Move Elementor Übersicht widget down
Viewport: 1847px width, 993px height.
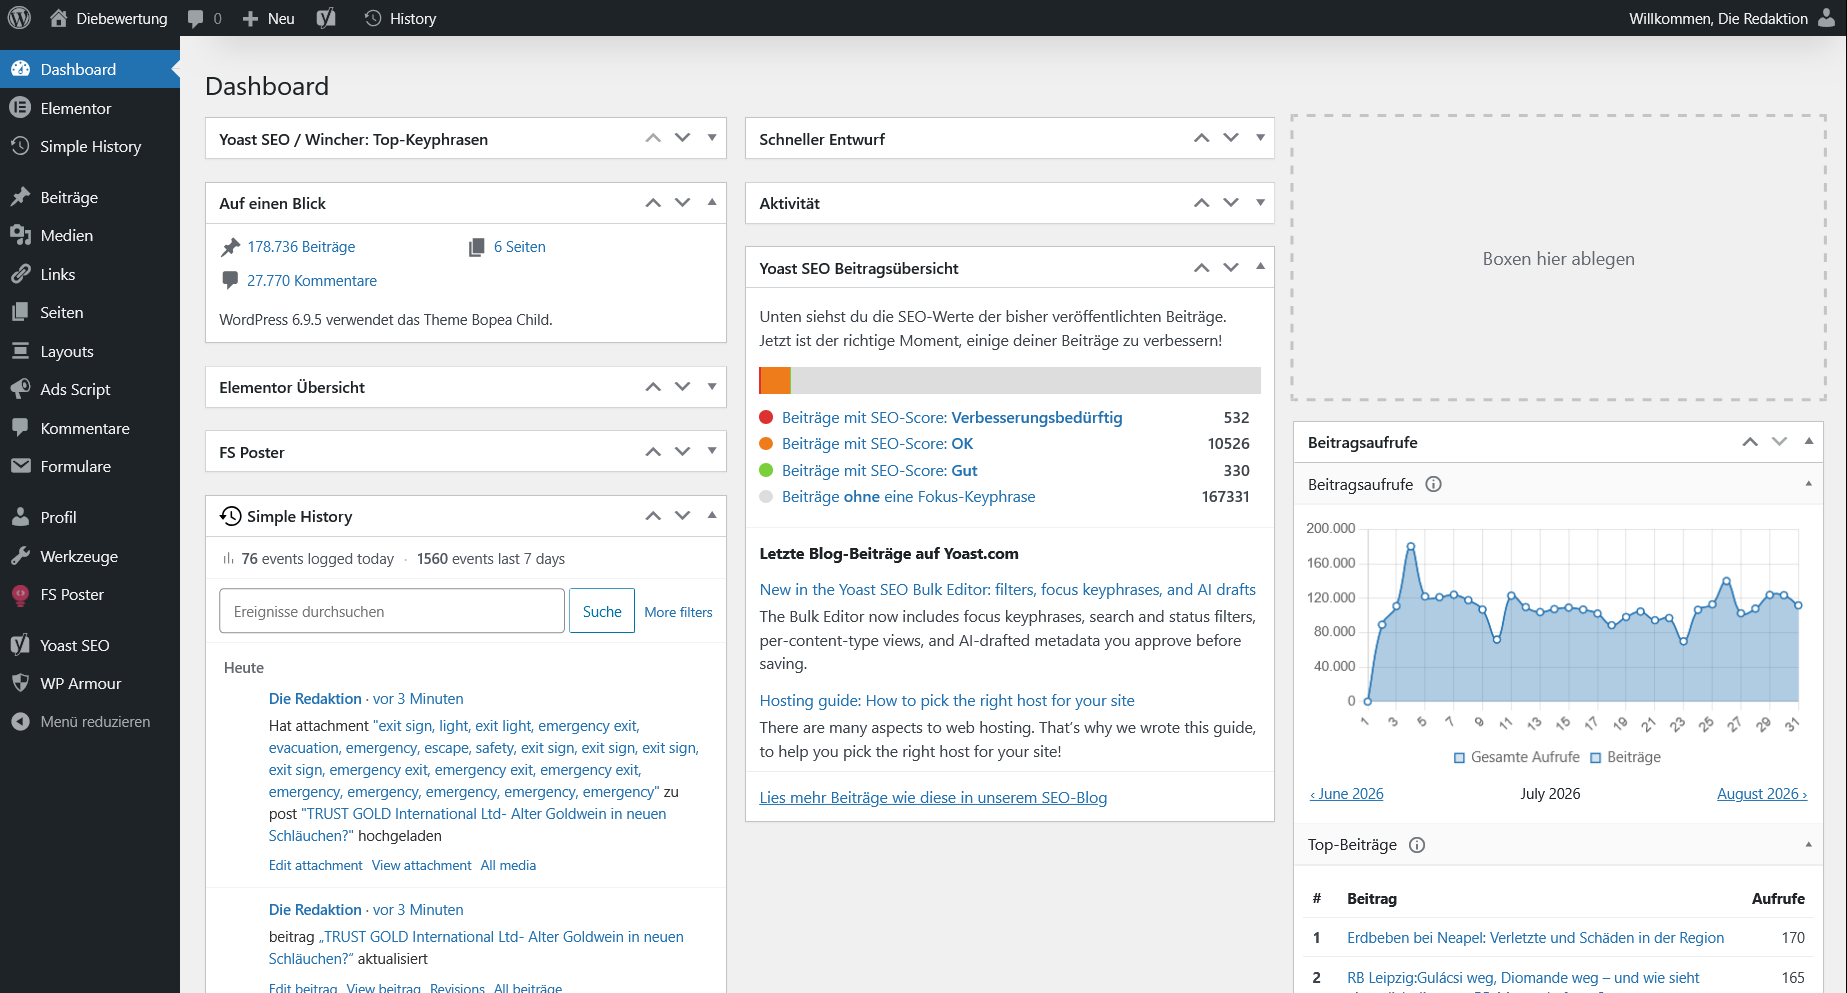[x=682, y=386]
